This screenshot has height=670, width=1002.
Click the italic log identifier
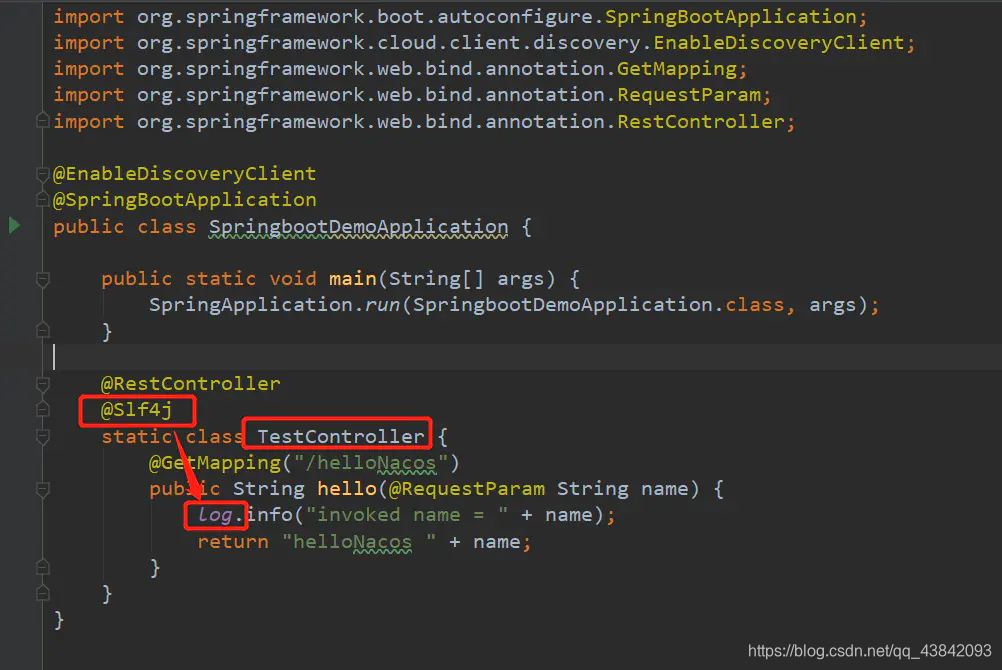215,515
